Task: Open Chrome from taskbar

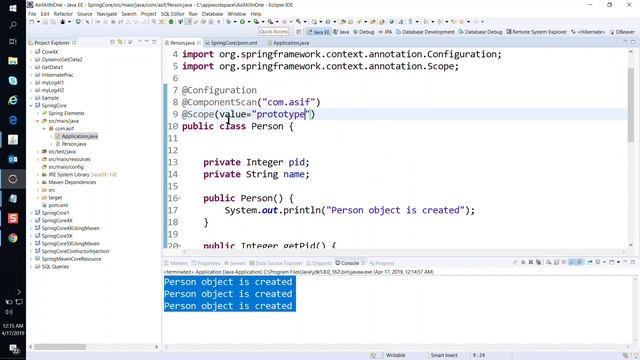Action: (x=13, y=238)
